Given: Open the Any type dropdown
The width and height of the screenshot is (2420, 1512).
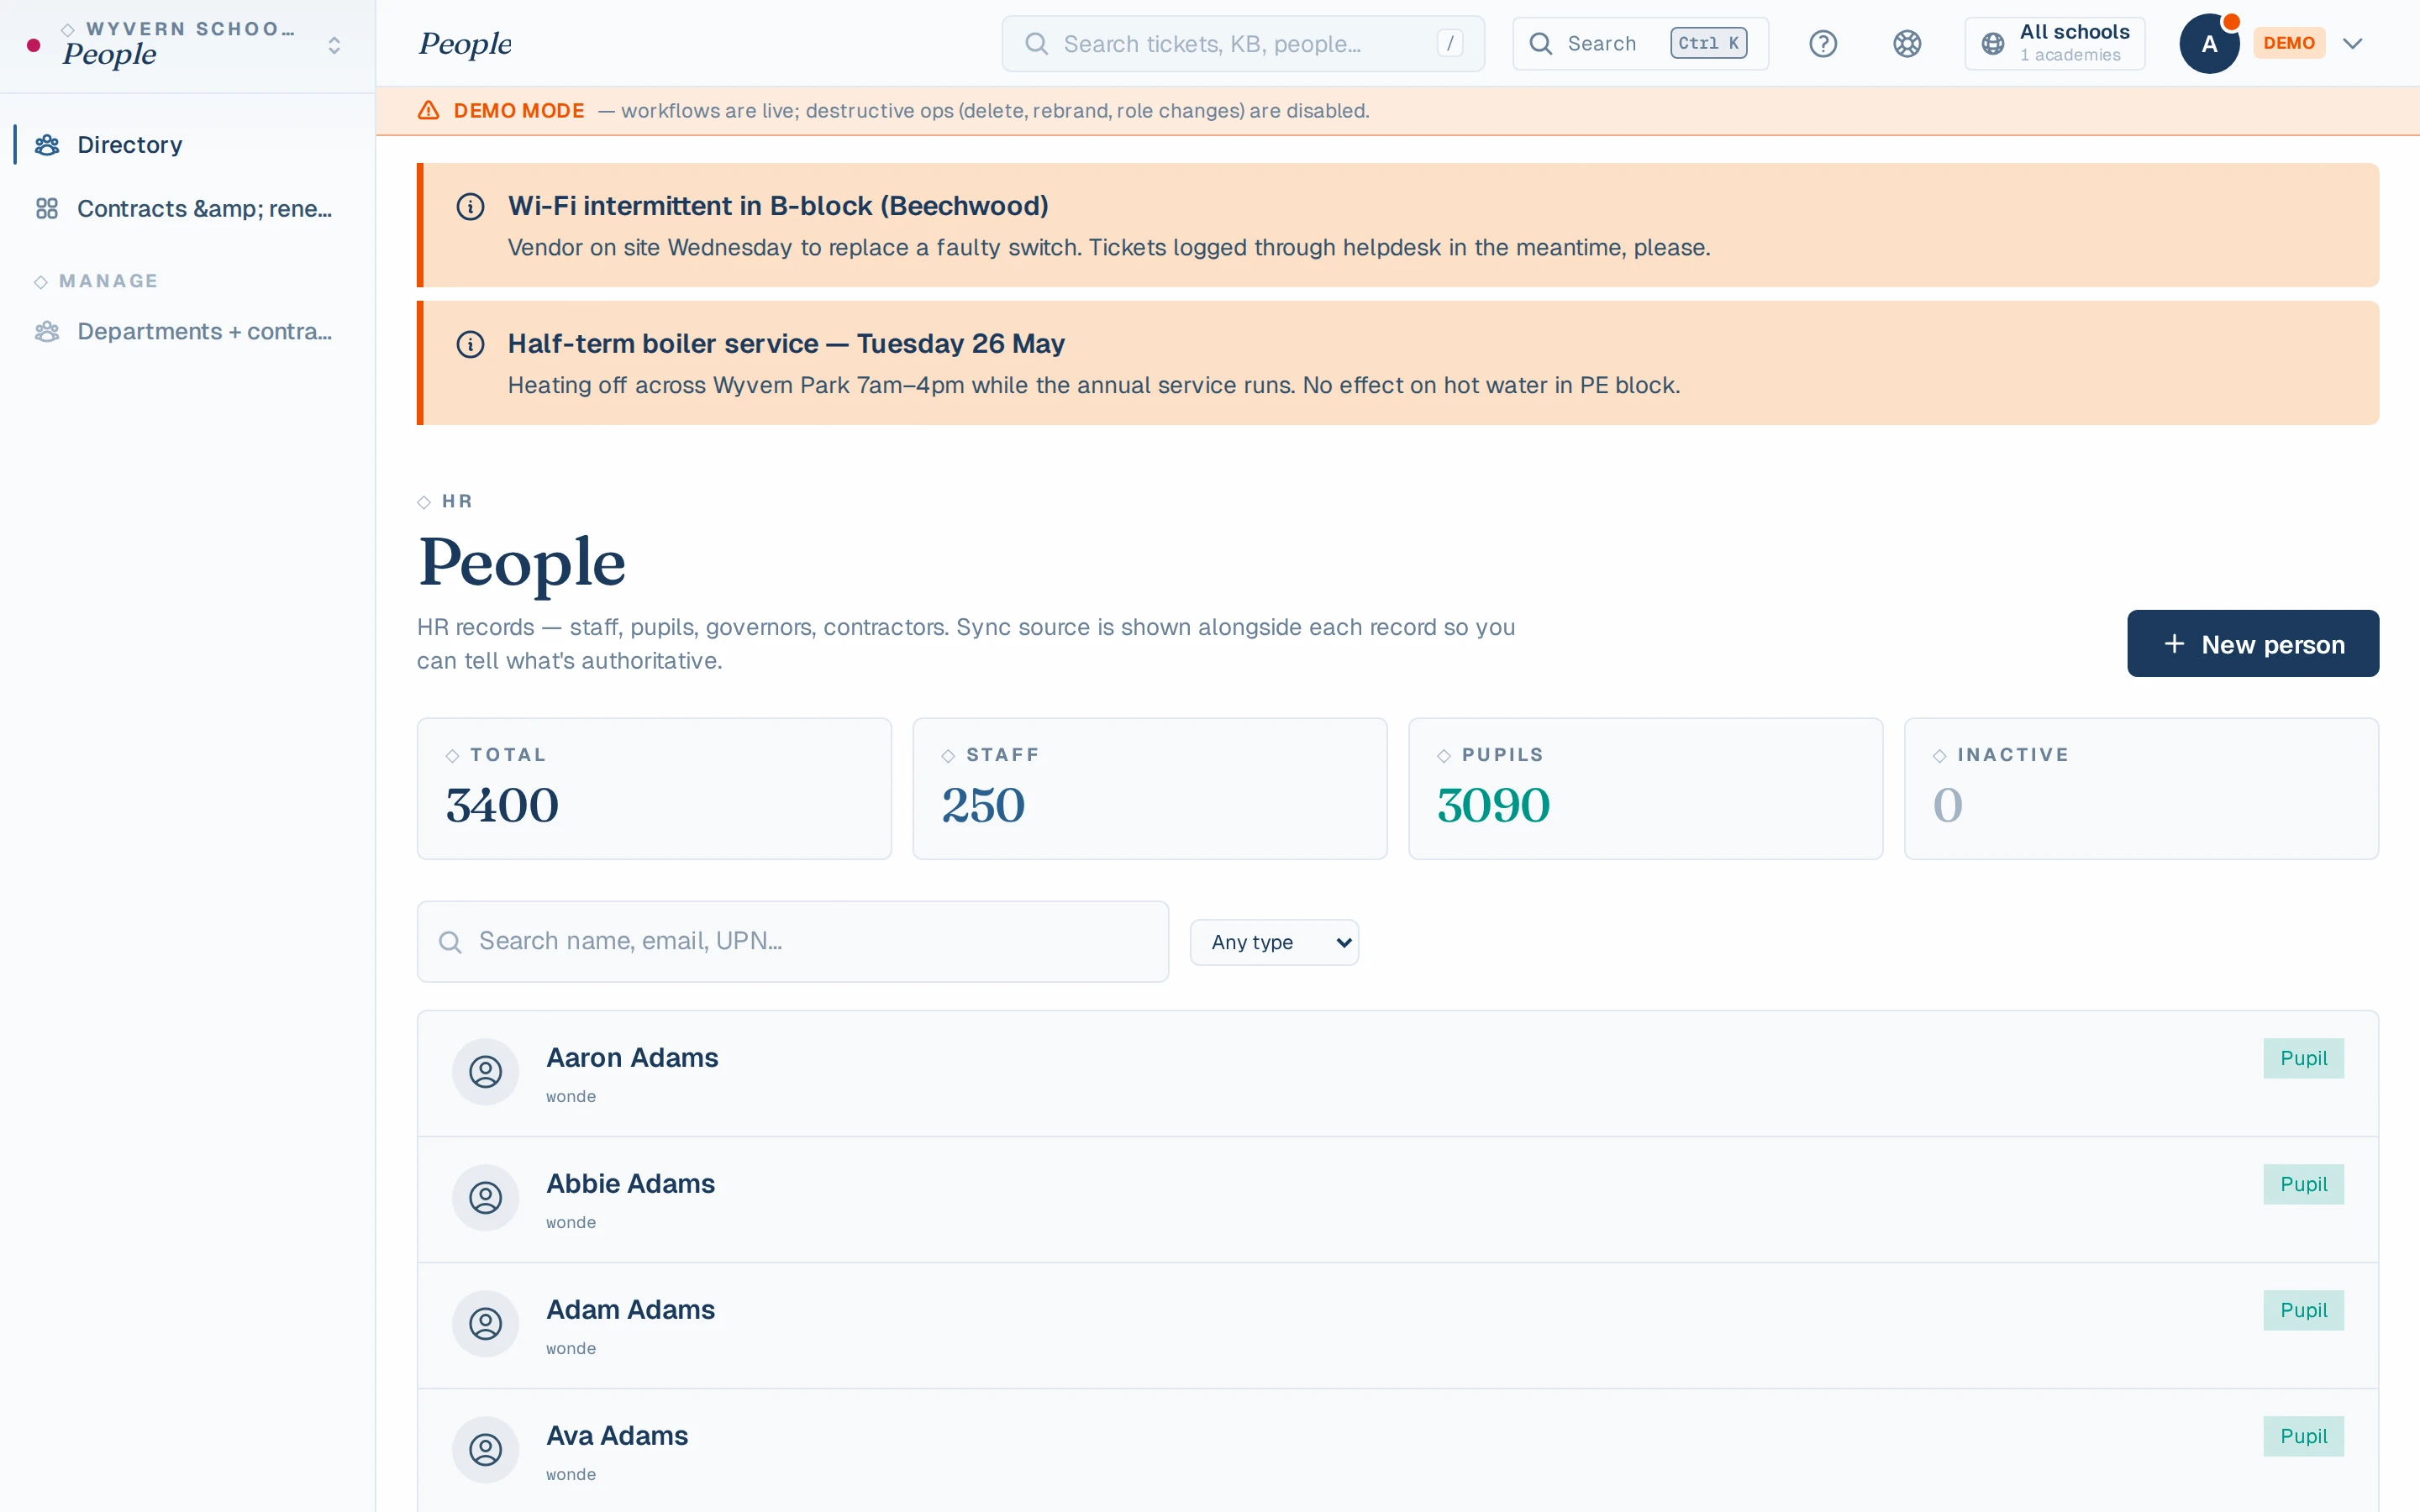Looking at the screenshot, I should 1274,942.
